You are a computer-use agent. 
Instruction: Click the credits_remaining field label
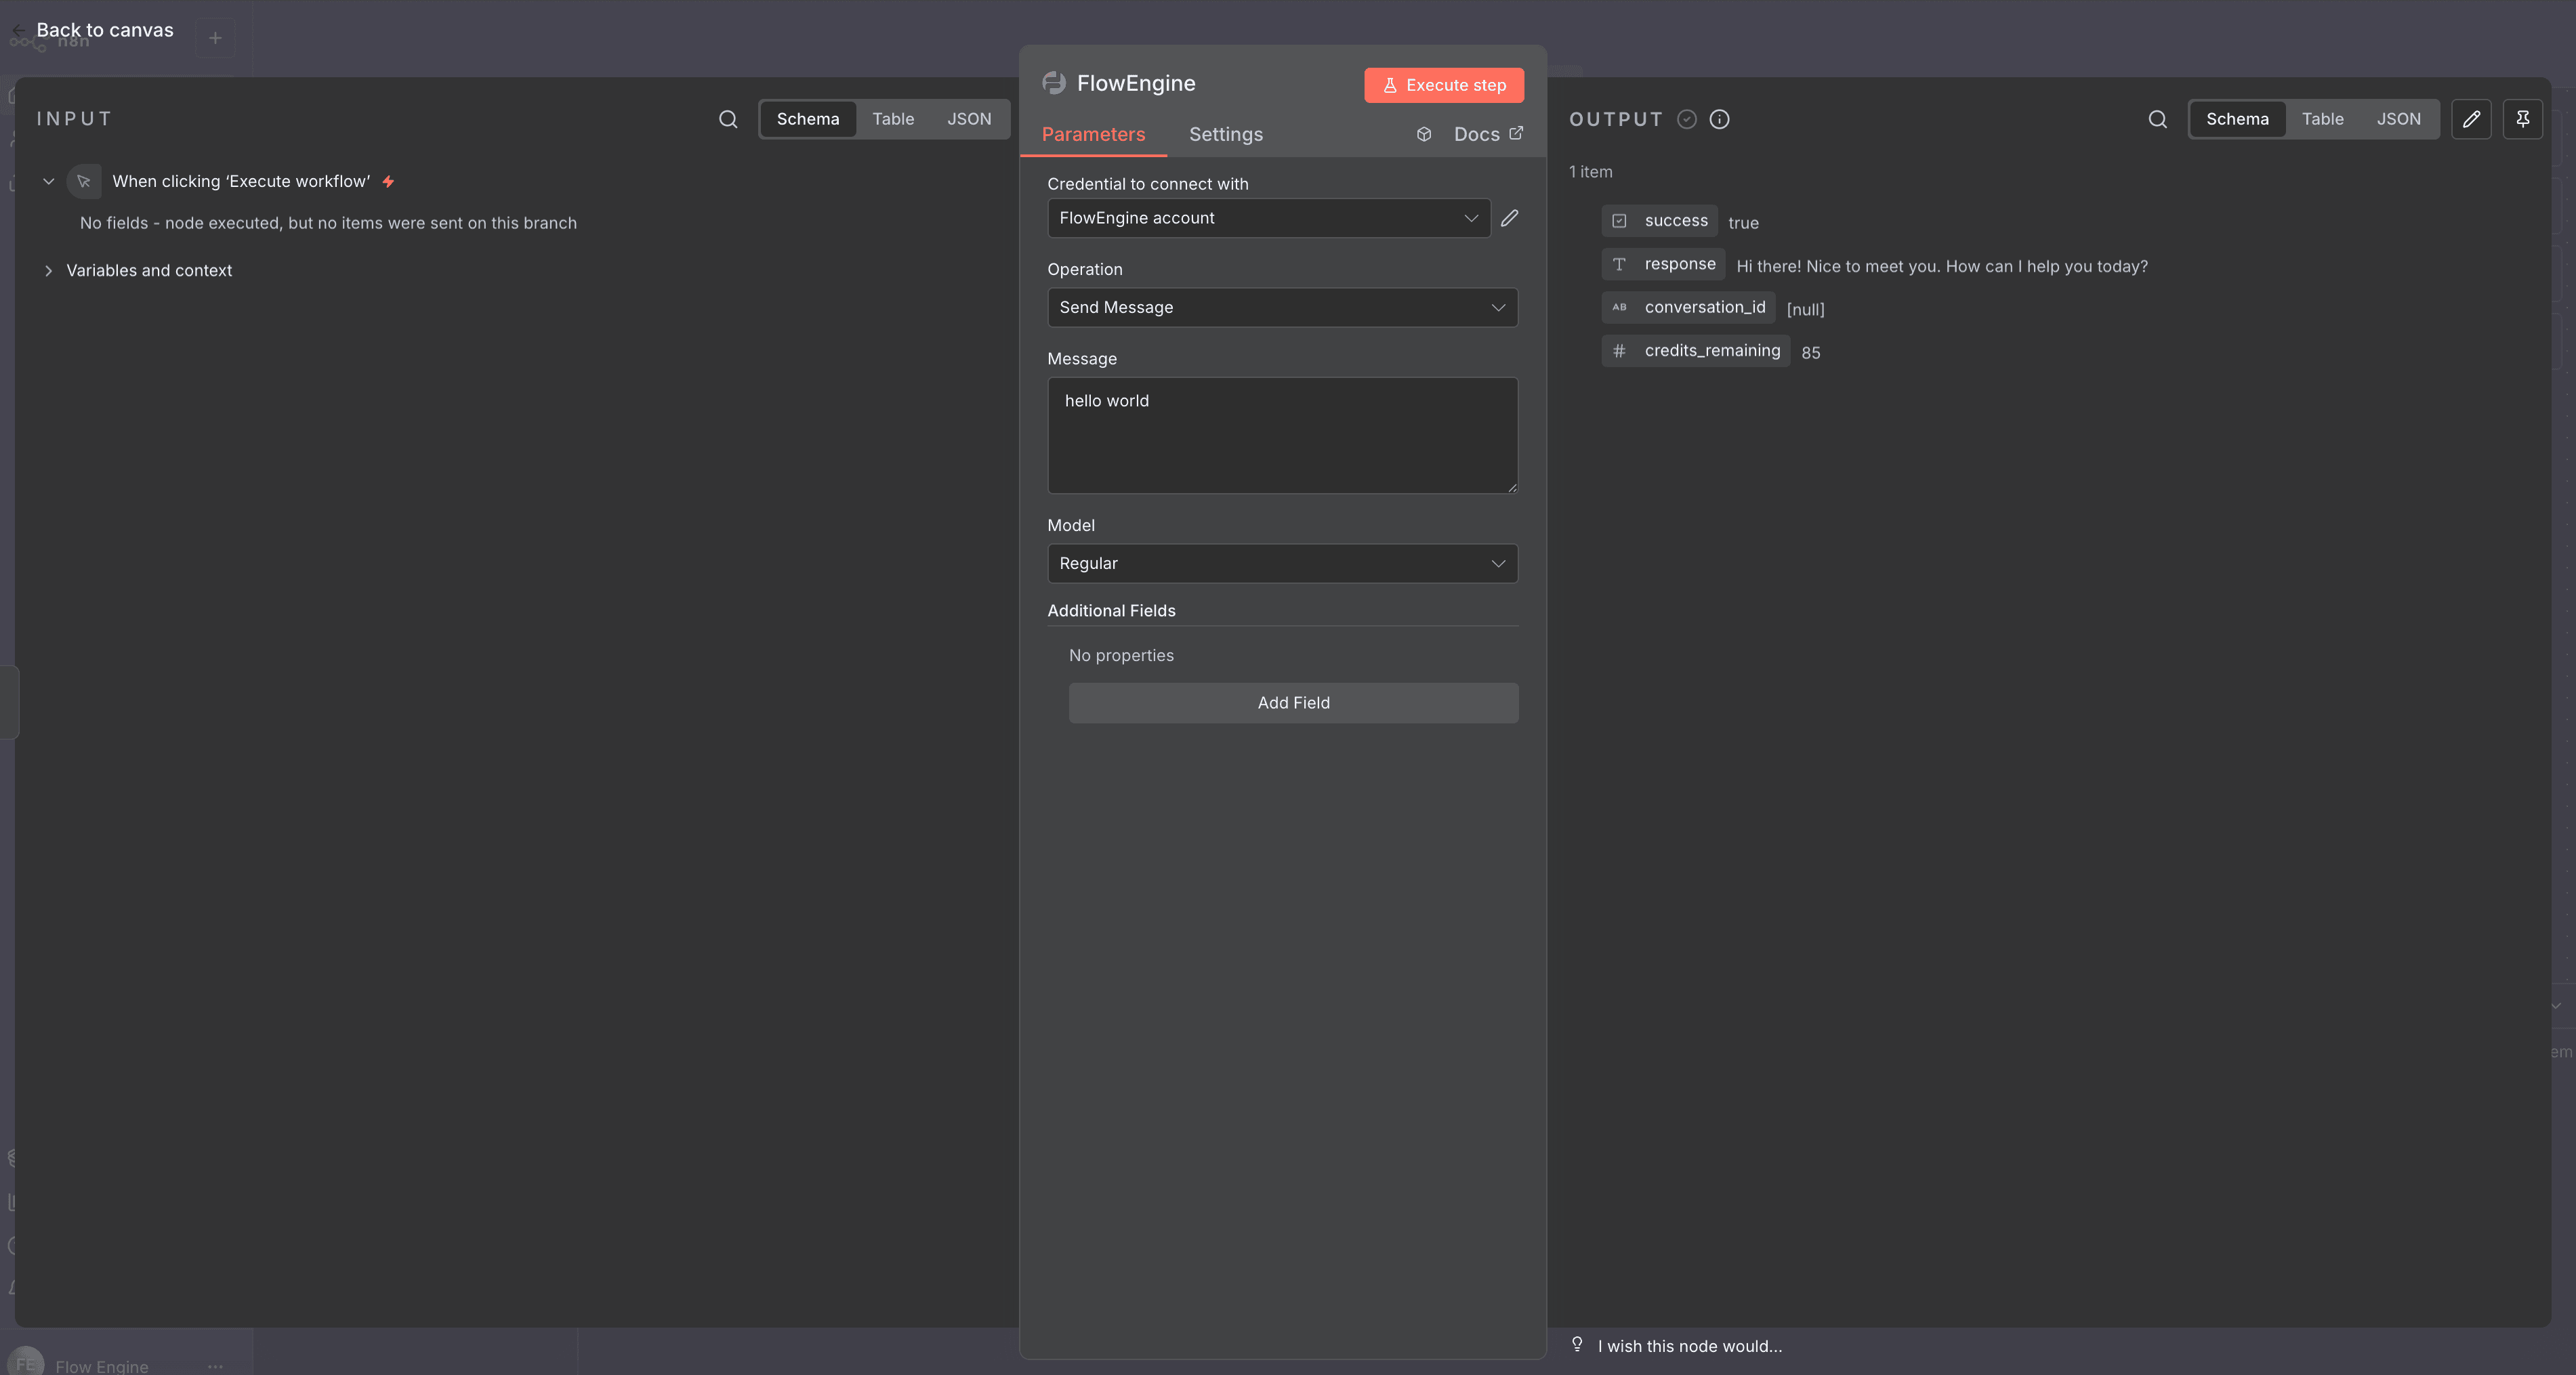[x=1712, y=350]
